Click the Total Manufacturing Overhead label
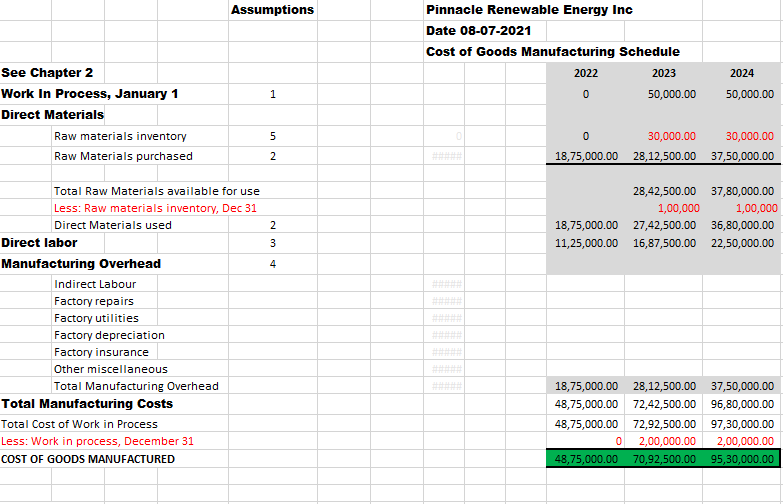Image resolution: width=783 pixels, height=504 pixels. (136, 386)
